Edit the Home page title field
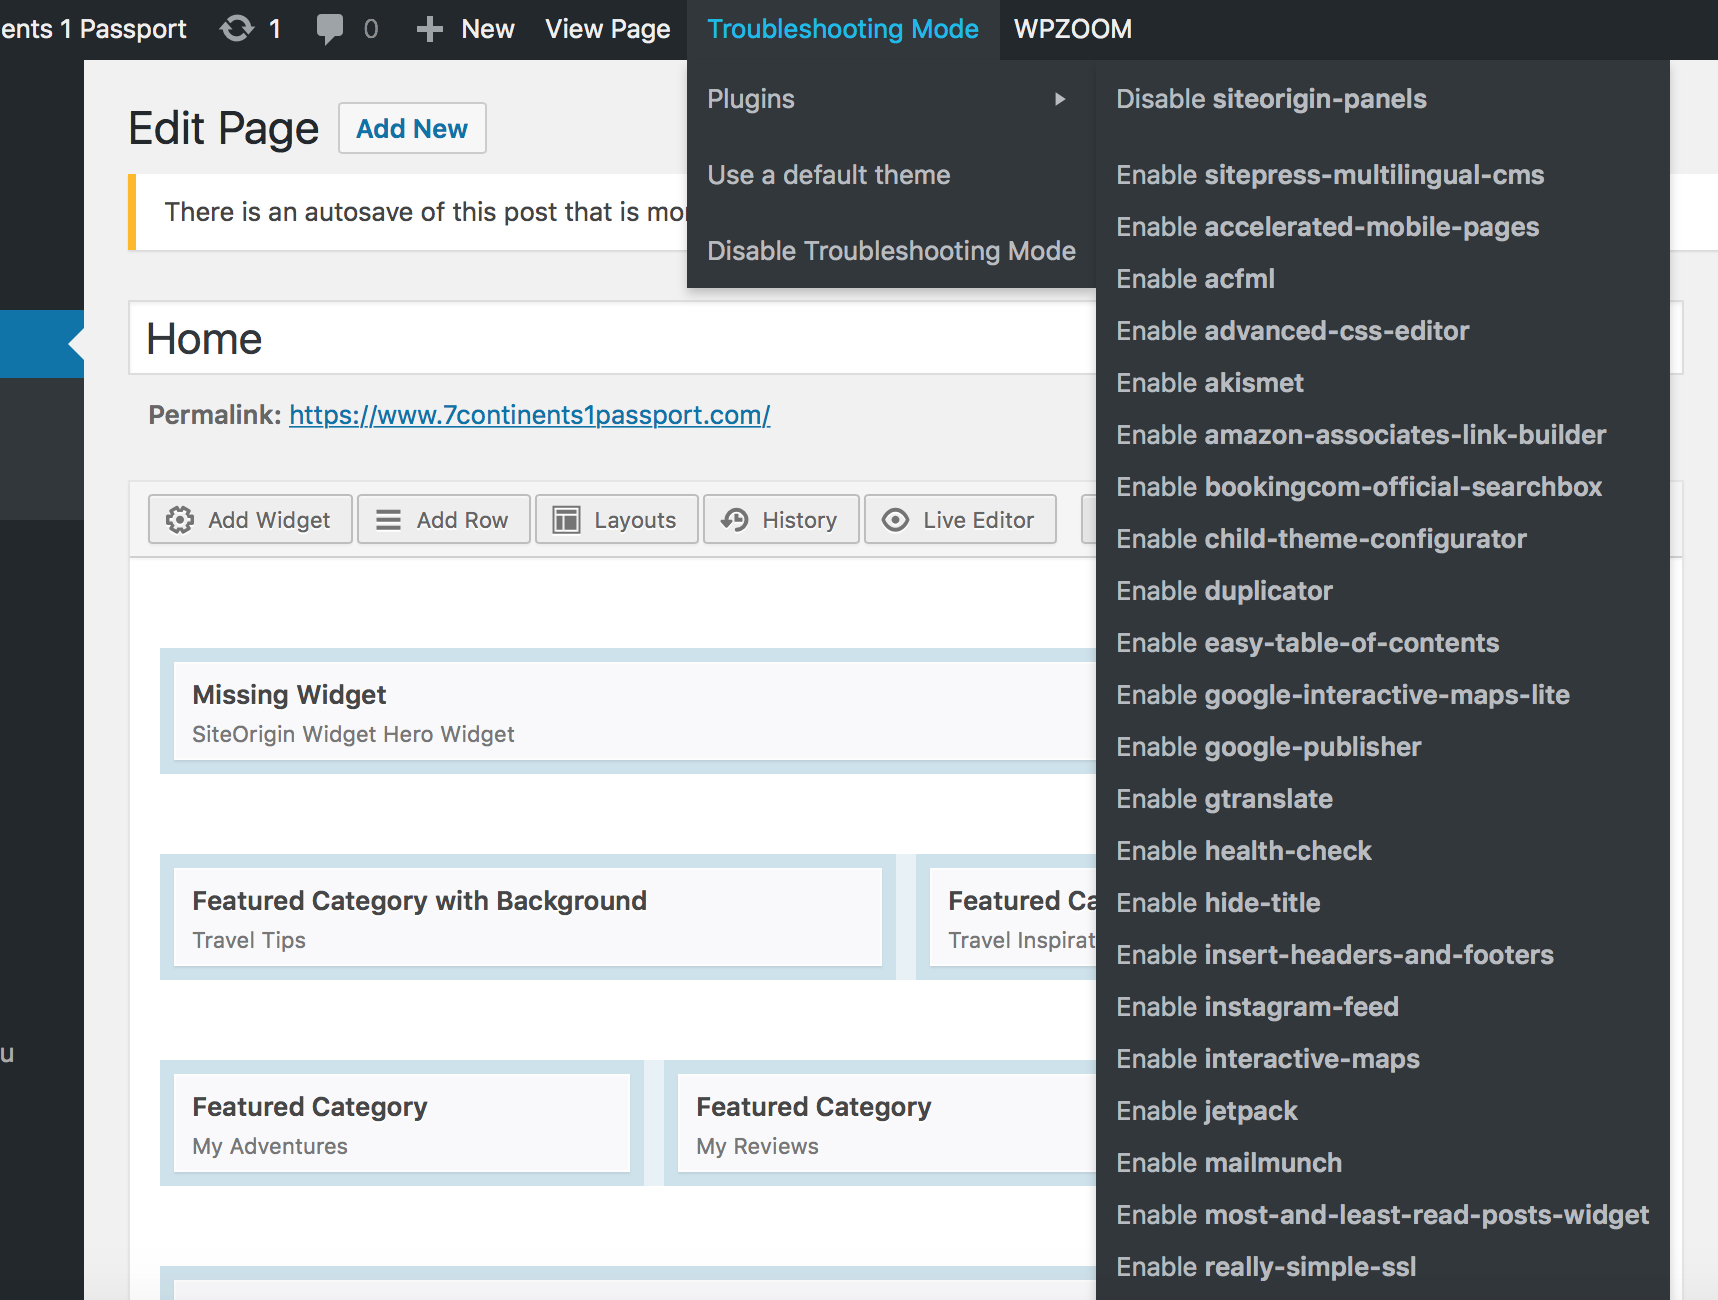The width and height of the screenshot is (1718, 1300). pyautogui.click(x=612, y=338)
